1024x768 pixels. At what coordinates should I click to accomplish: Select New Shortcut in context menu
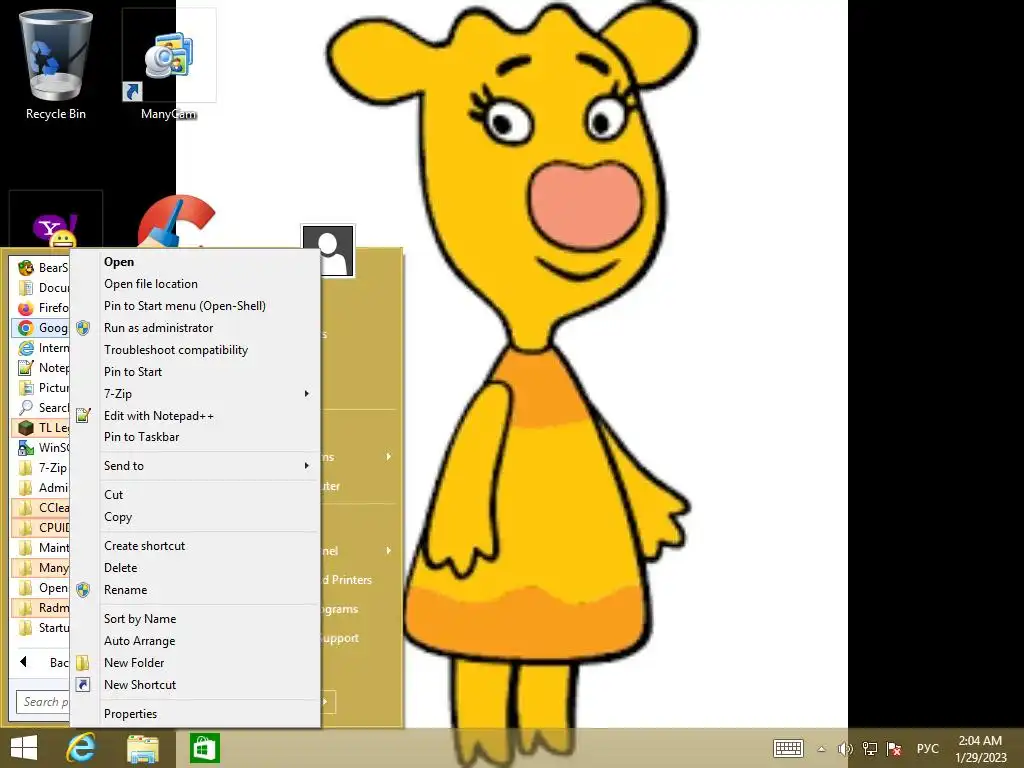[196, 685]
